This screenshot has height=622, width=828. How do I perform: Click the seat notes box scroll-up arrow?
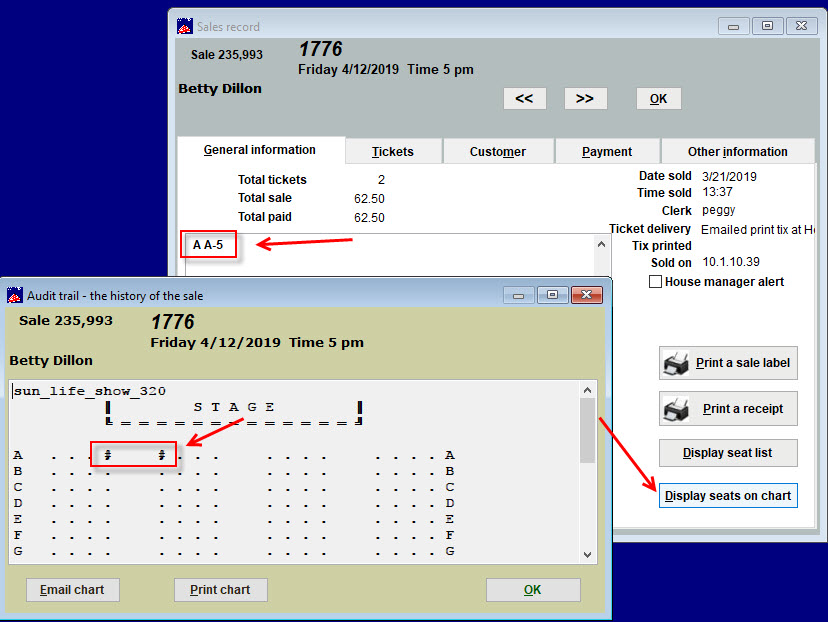pyautogui.click(x=601, y=244)
